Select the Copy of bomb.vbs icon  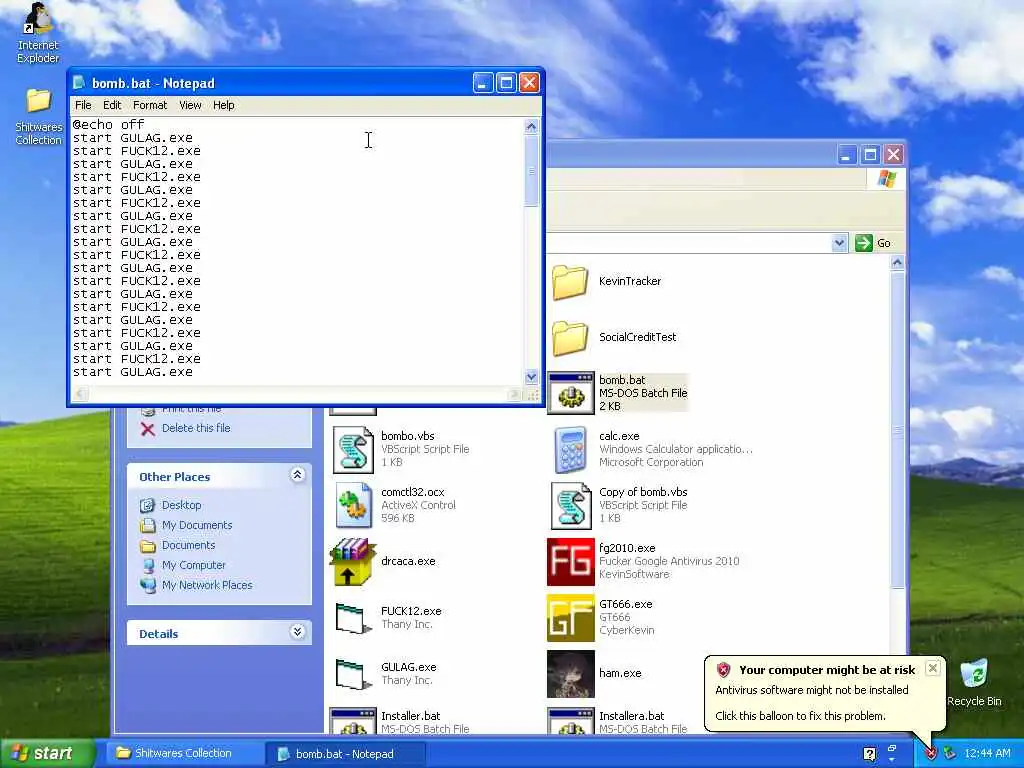coord(571,505)
